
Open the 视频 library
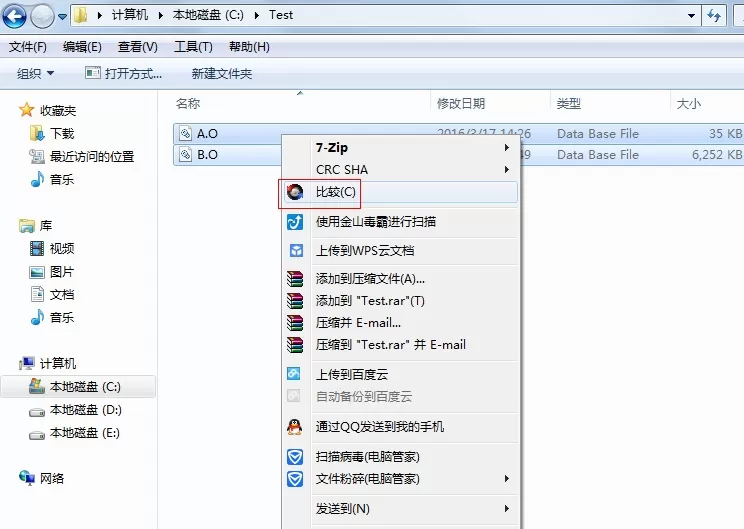click(x=52, y=248)
